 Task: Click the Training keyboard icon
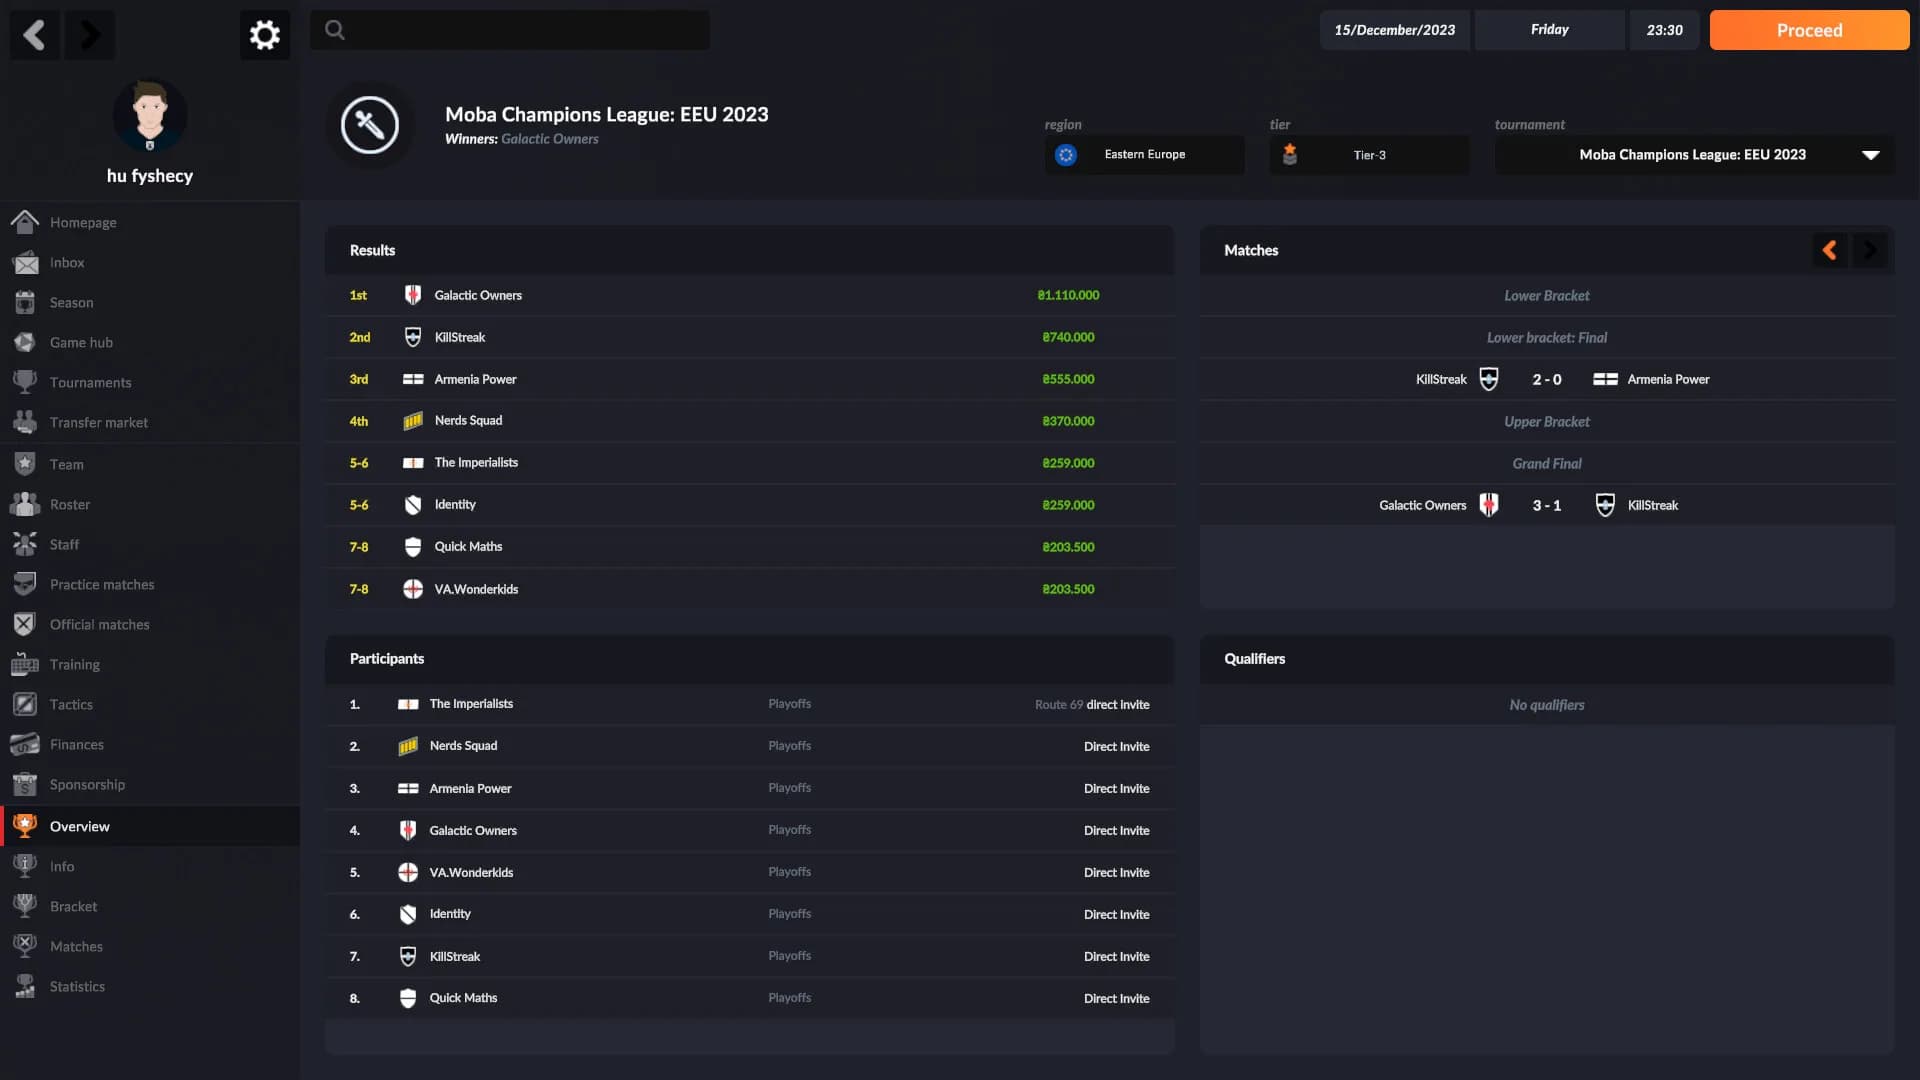(x=25, y=664)
